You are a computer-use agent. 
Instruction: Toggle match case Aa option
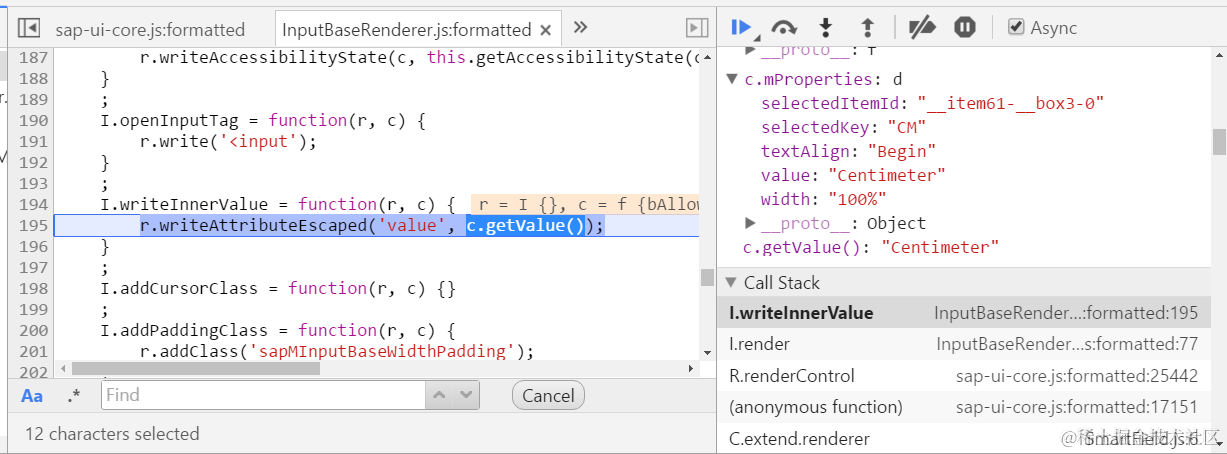pos(32,396)
